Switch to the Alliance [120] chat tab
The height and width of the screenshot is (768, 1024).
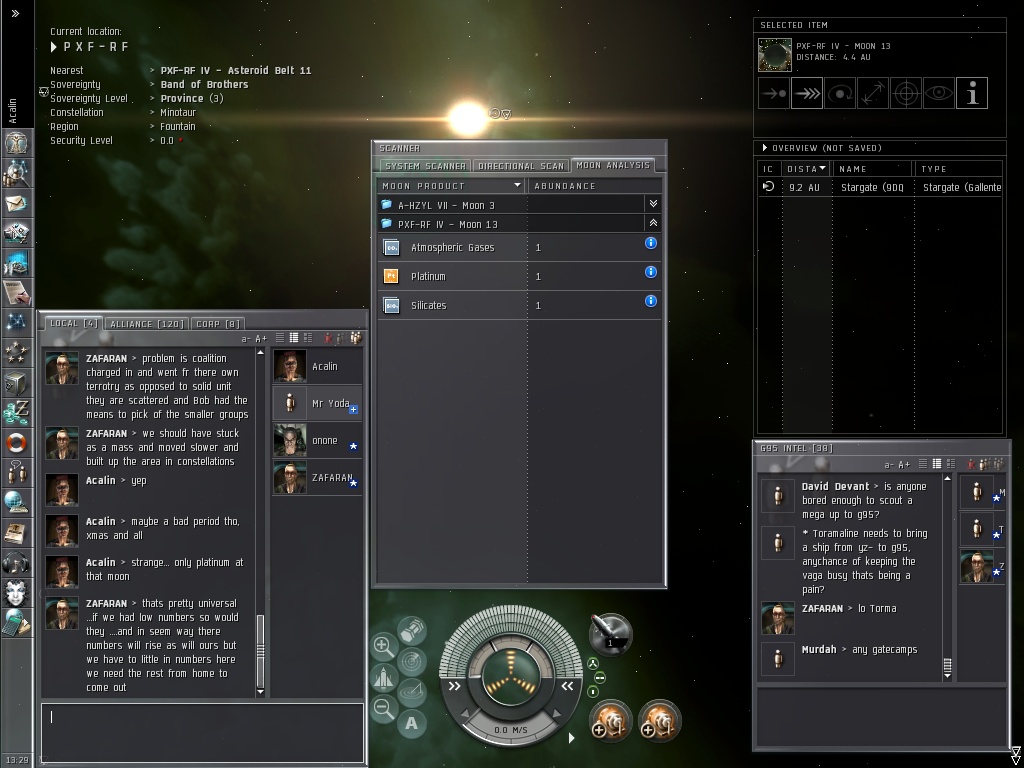[x=147, y=324]
